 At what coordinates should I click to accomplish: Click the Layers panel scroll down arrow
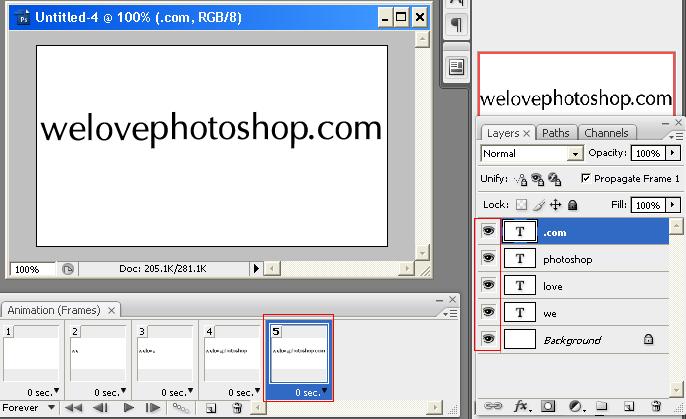pos(676,388)
